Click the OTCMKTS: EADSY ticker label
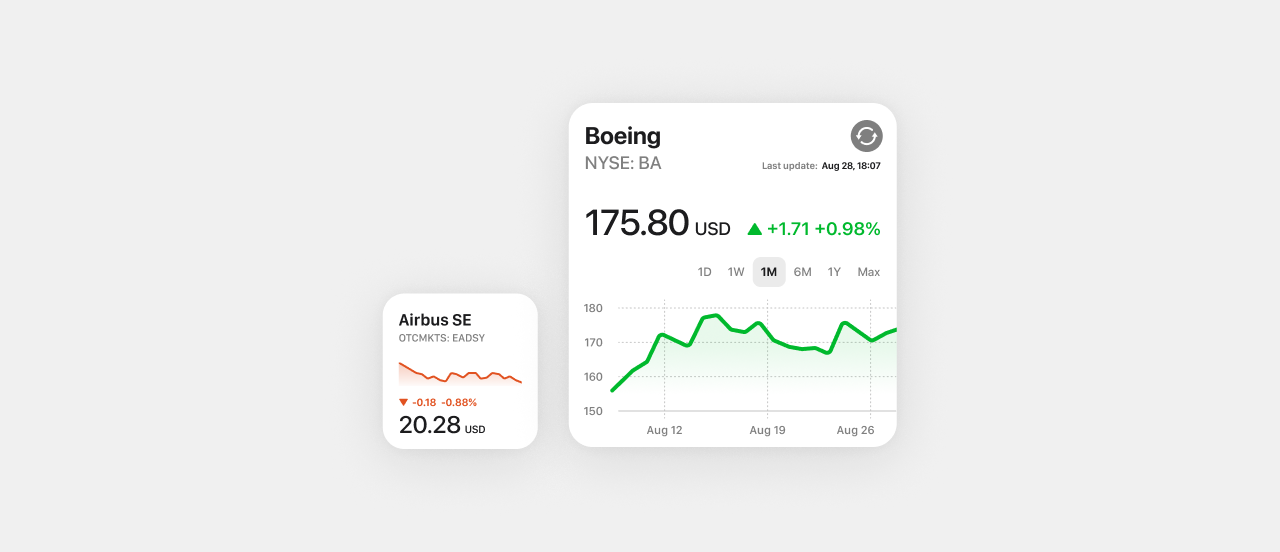This screenshot has width=1280, height=552. tap(442, 338)
